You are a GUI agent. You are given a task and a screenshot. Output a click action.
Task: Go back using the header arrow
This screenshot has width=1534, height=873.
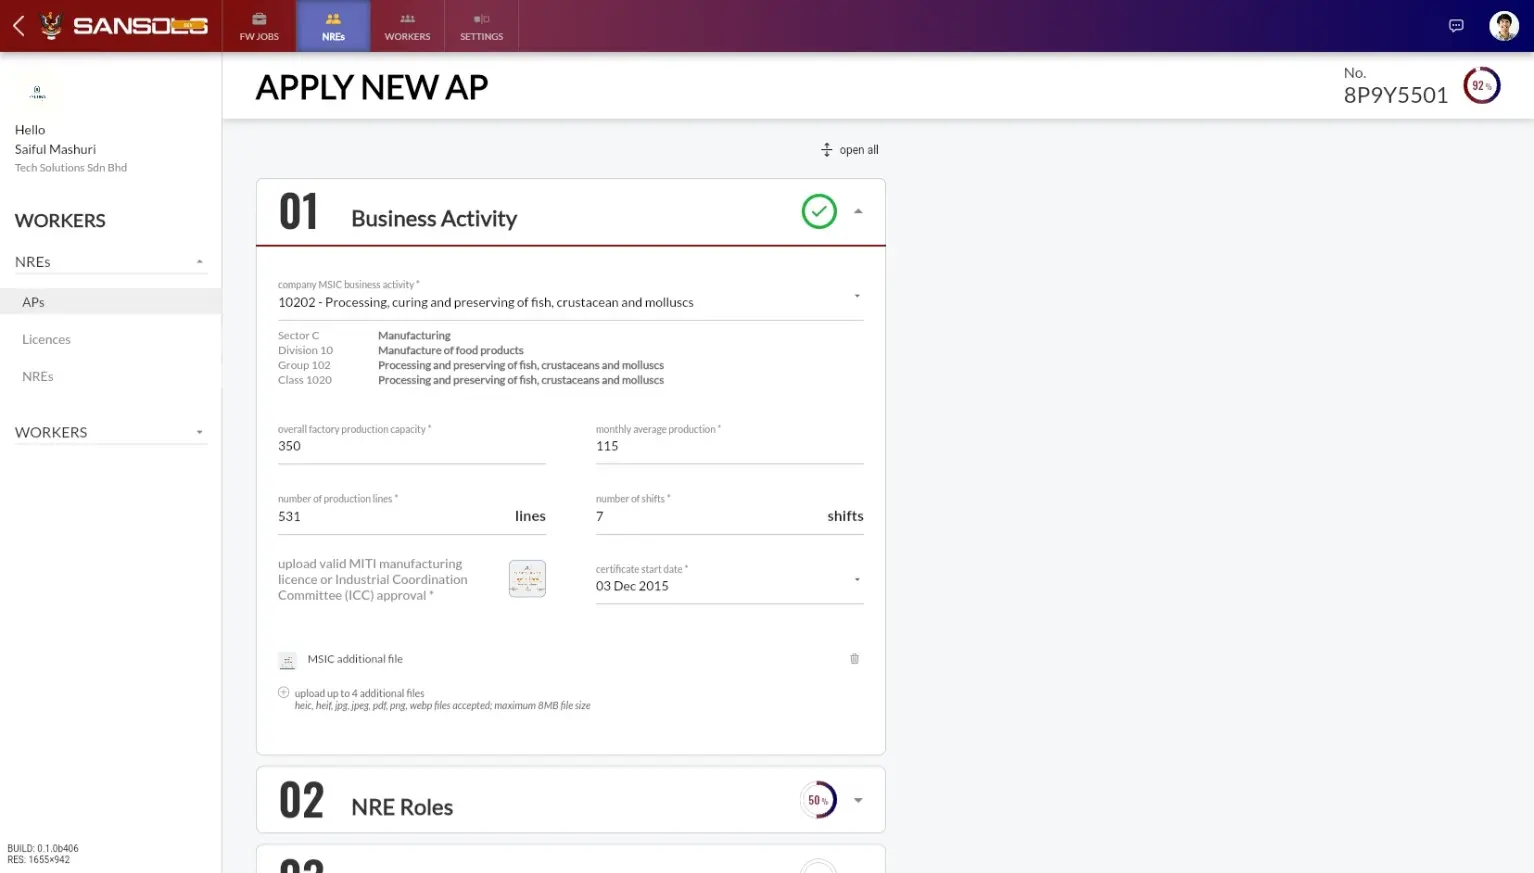(x=18, y=26)
